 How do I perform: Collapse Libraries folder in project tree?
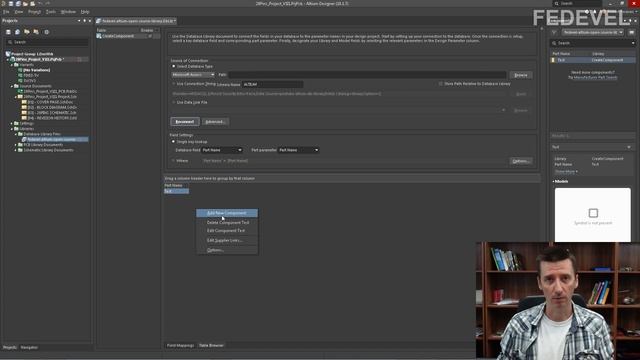12,129
